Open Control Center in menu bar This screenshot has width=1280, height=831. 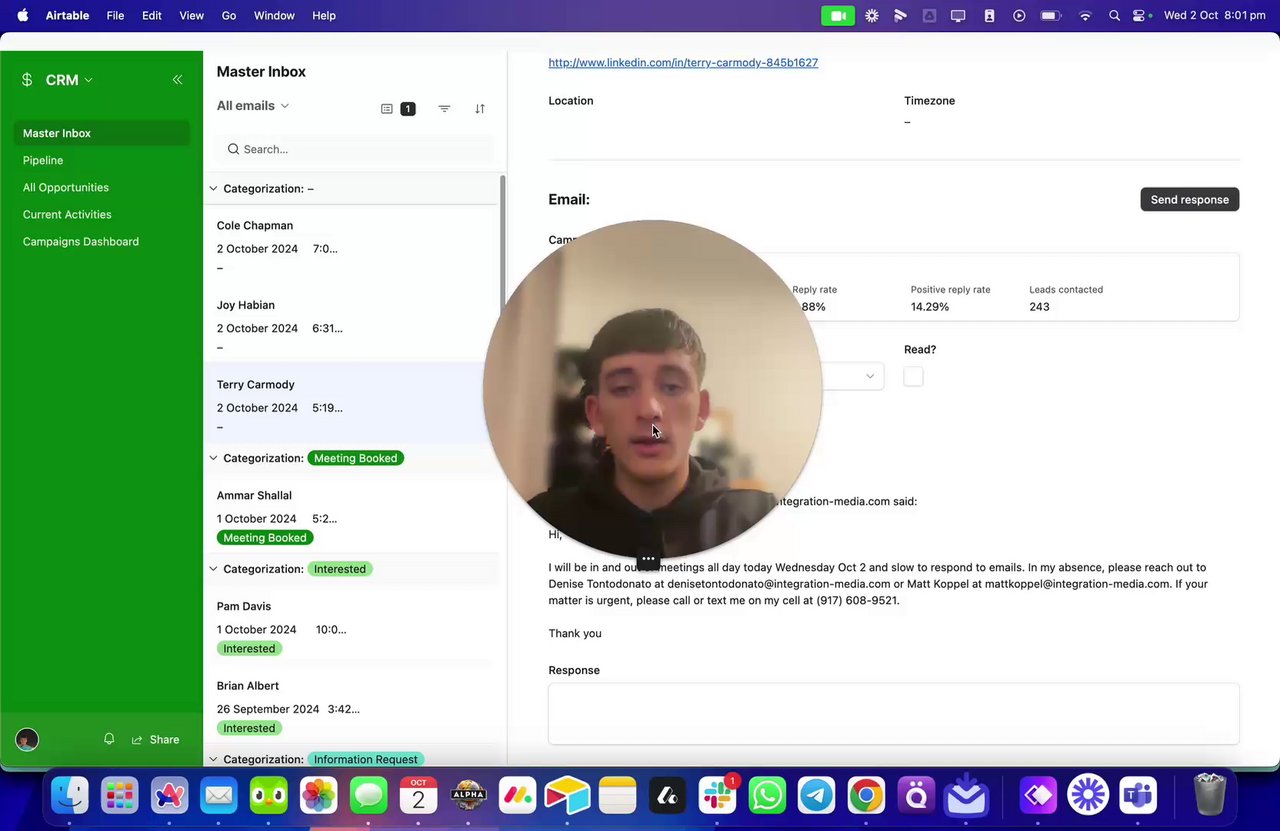pos(1141,16)
